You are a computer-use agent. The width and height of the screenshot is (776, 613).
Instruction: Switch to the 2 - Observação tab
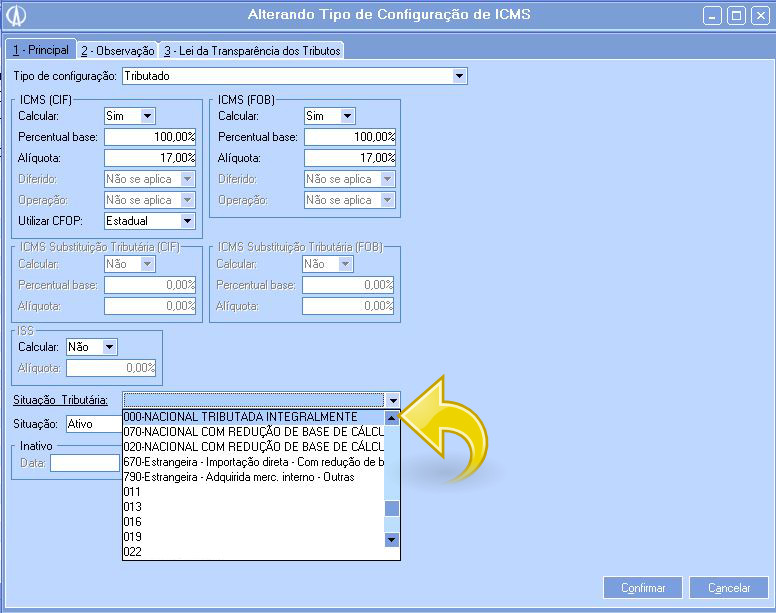tap(117, 50)
